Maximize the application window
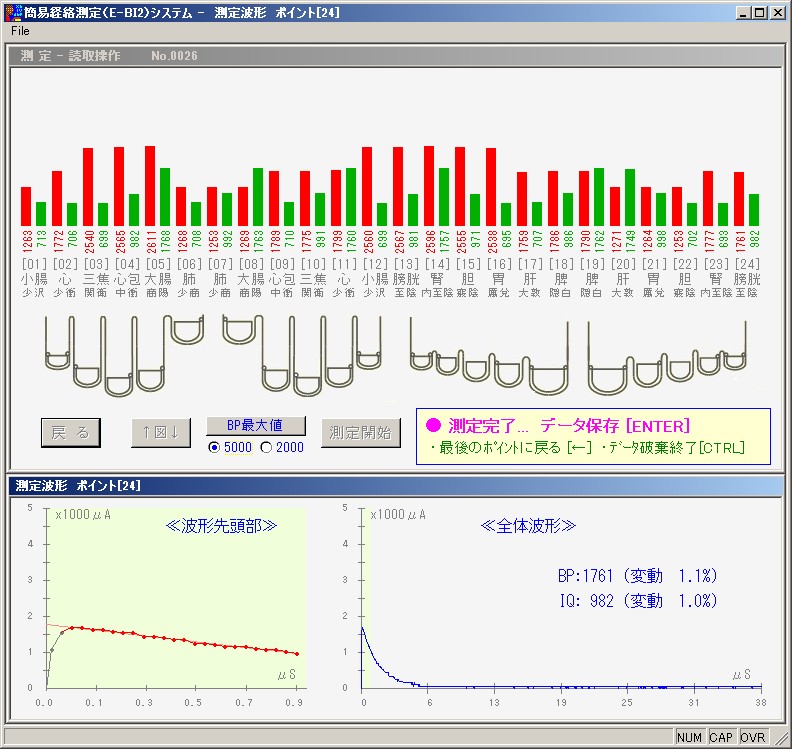The height and width of the screenshot is (749, 792). [759, 13]
